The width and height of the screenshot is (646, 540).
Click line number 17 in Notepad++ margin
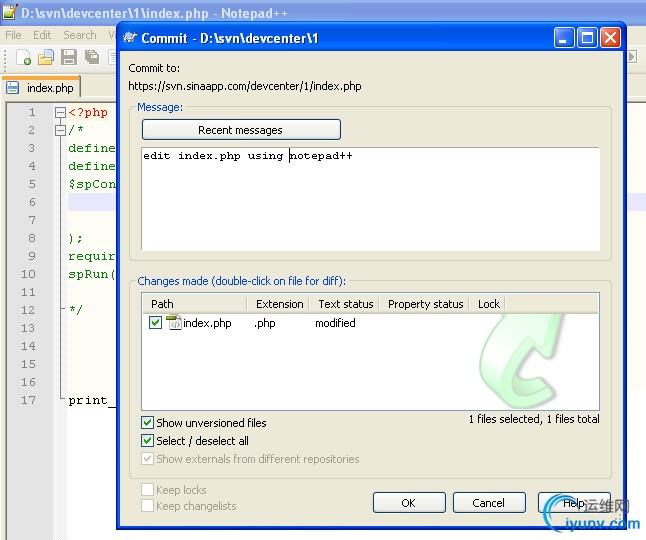pyautogui.click(x=28, y=400)
